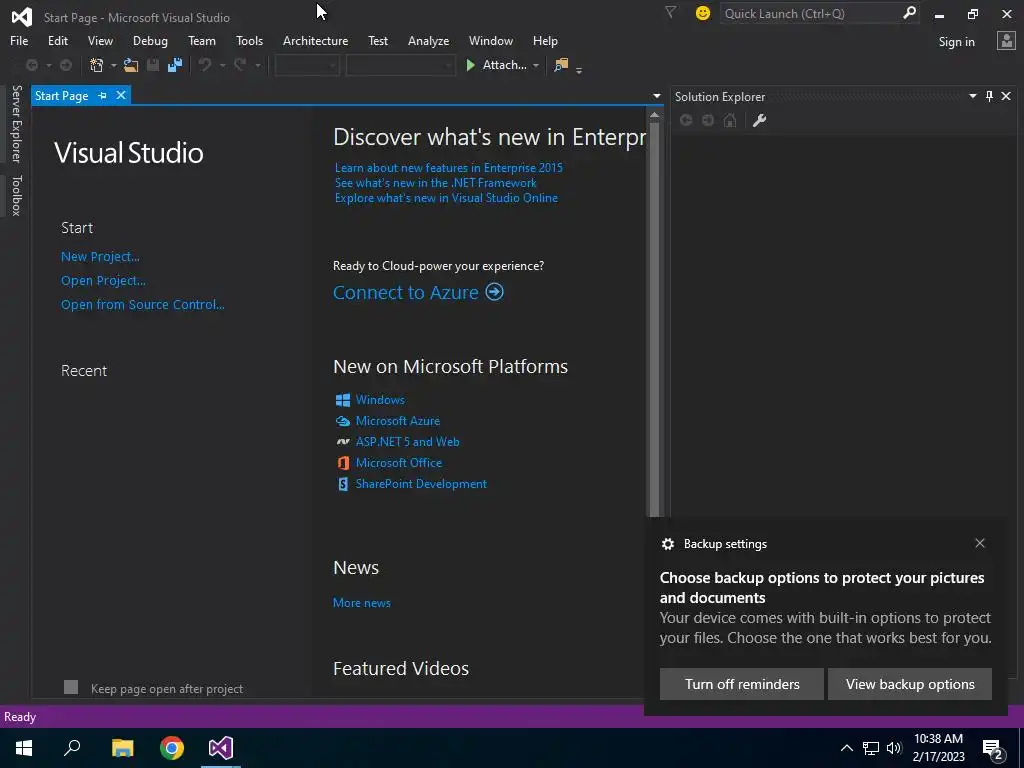1024x768 pixels.
Task: Click Open from Source Control... link
Action: click(x=142, y=304)
